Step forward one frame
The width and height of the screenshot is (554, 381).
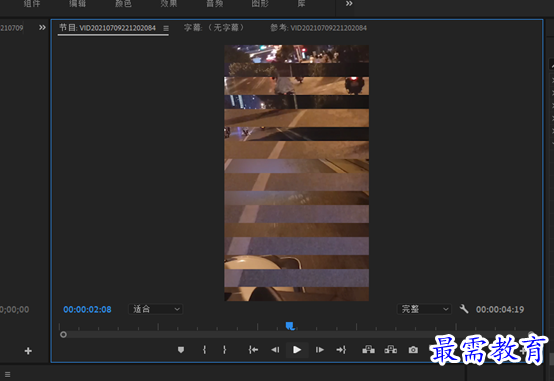319,350
